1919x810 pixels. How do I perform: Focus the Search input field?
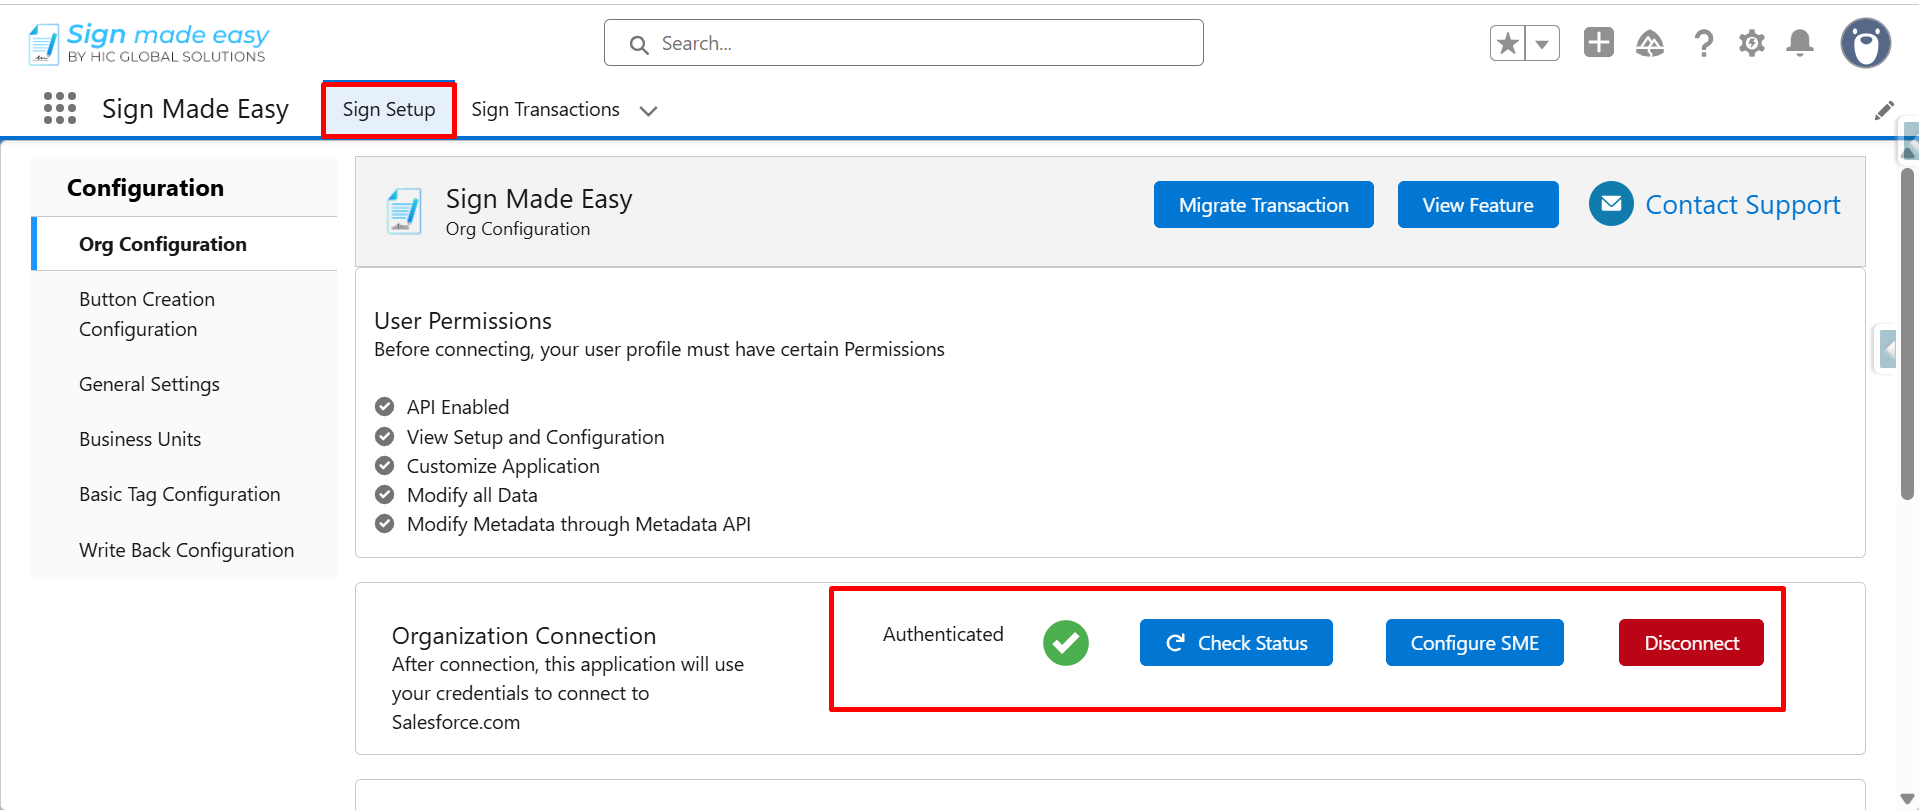[x=903, y=43]
